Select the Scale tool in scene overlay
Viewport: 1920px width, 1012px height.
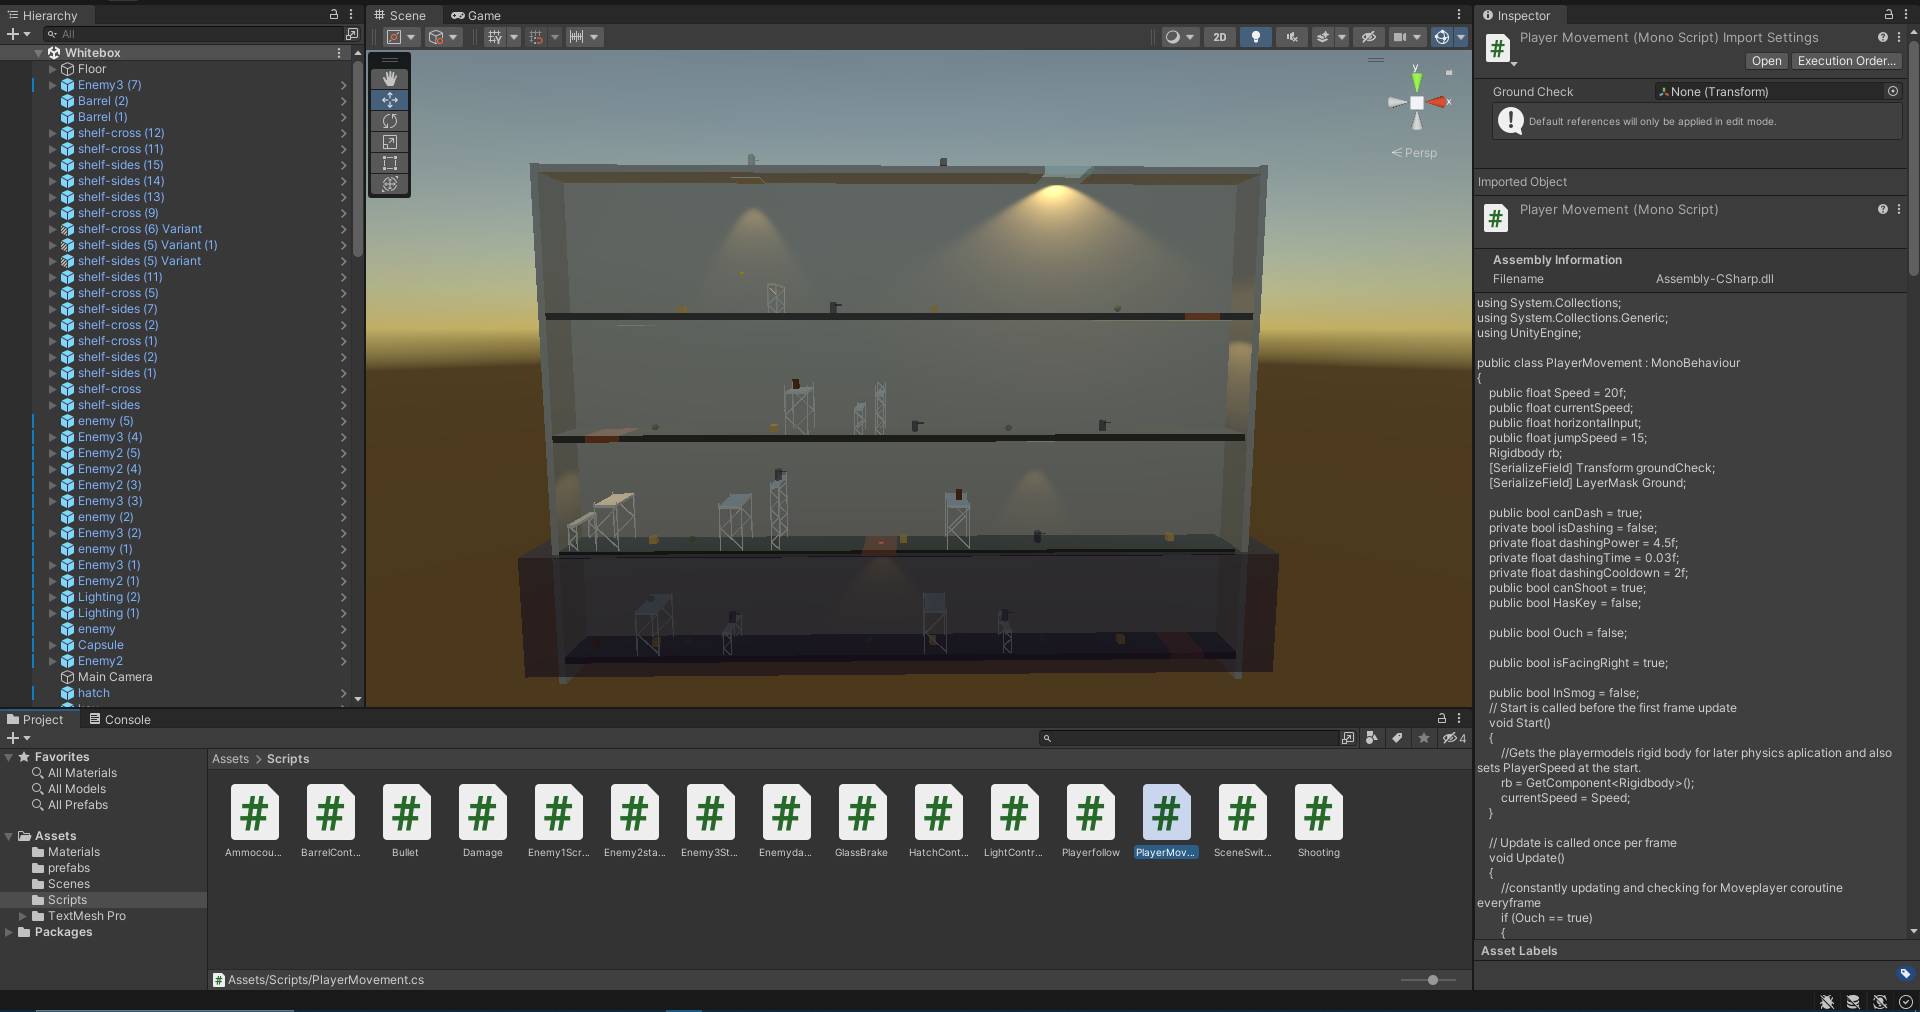390,142
